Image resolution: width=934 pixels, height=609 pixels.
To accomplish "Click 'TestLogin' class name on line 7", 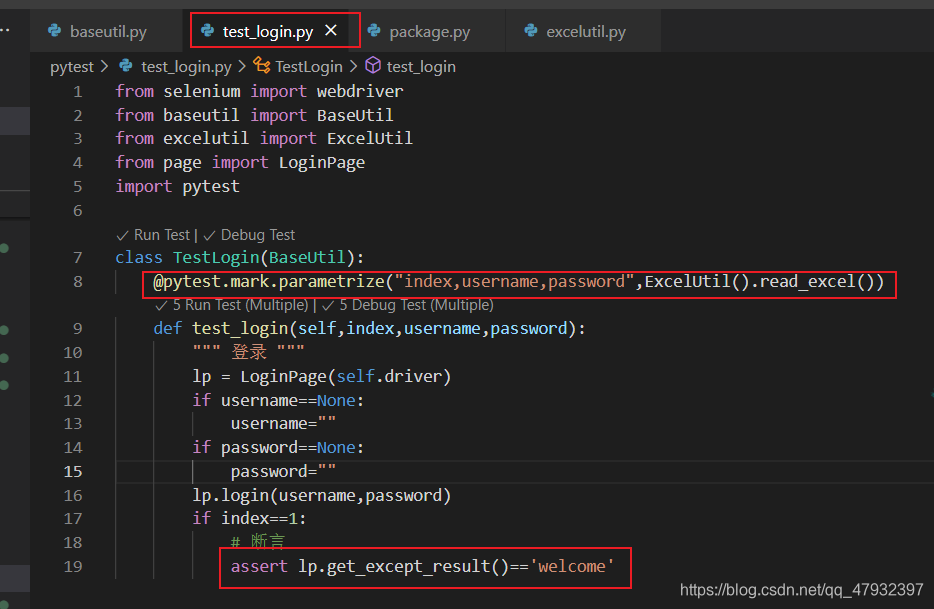I will point(216,257).
